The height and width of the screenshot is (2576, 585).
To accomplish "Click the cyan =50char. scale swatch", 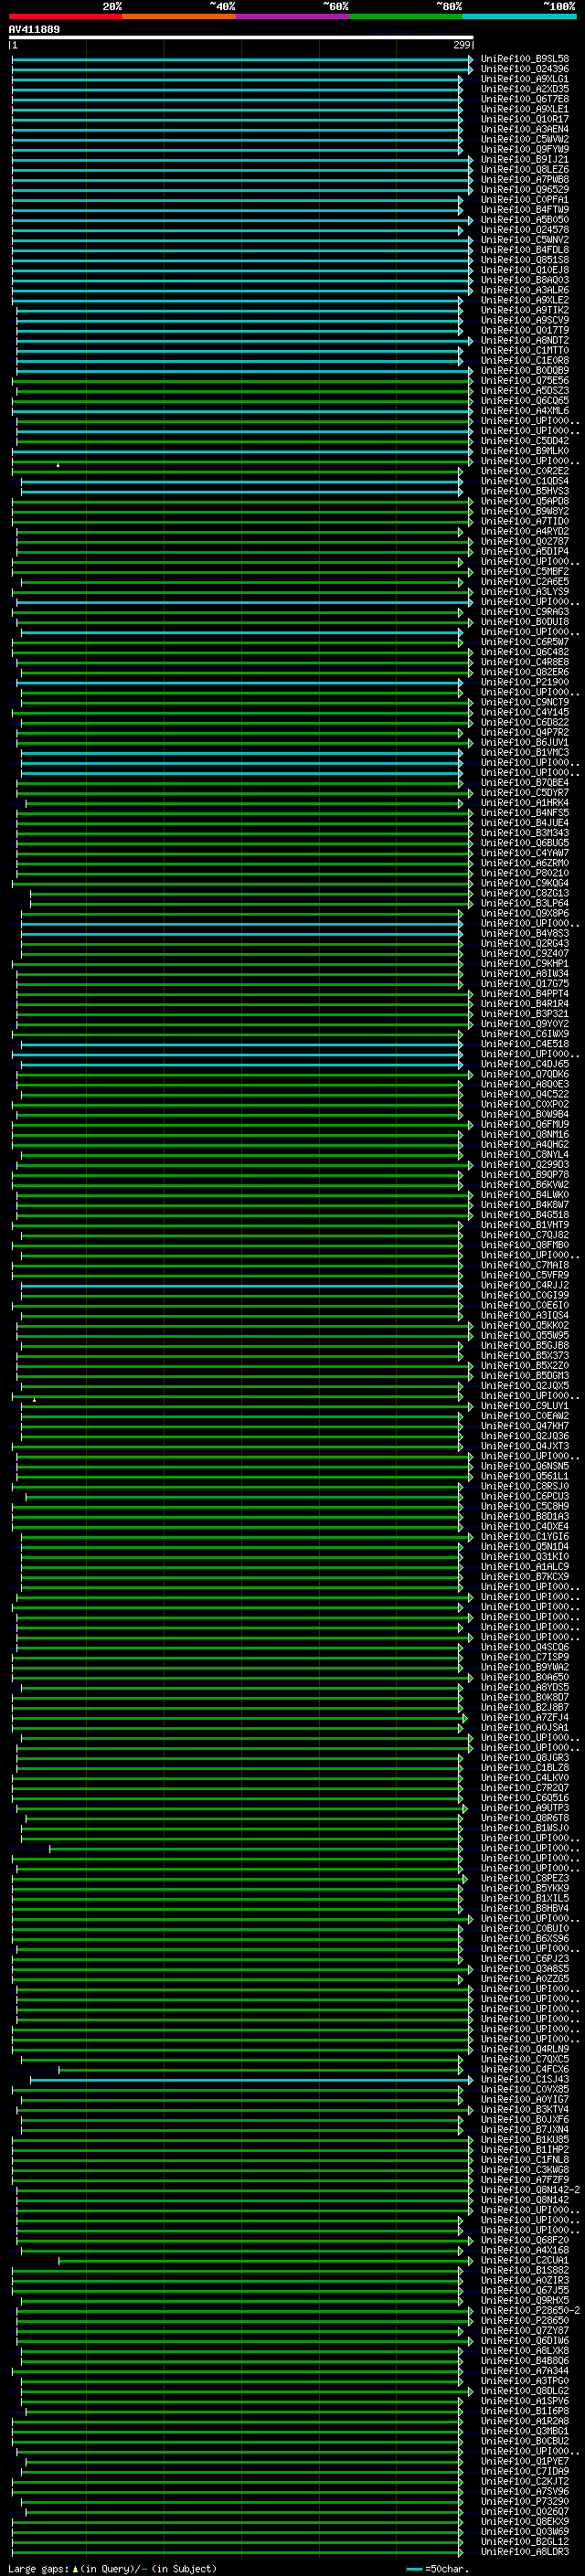I will point(414,2569).
